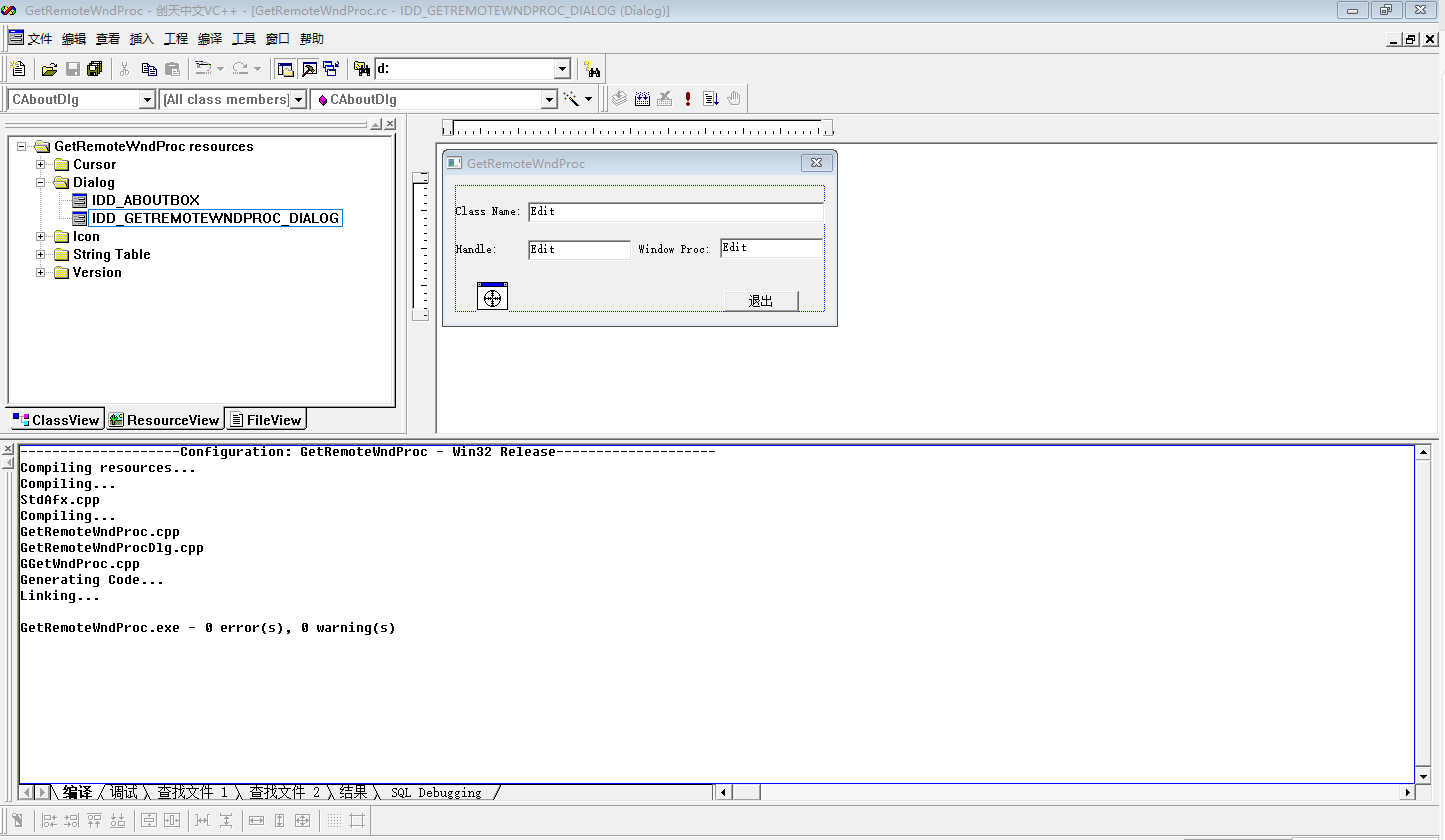The height and width of the screenshot is (840, 1445).
Task: Click the binoculars Search icon
Action: coord(592,69)
